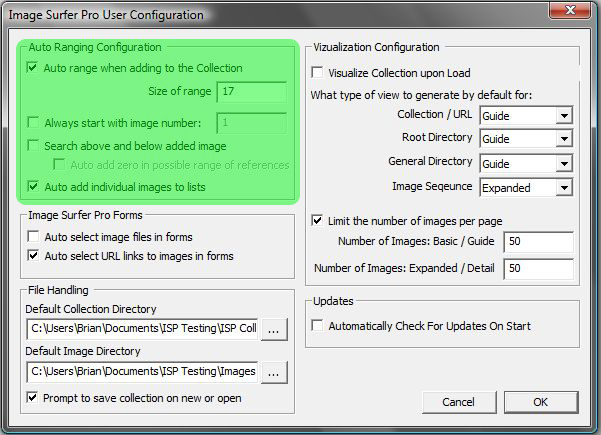Screen dimensions: 601x435
Task: Click the 'Number of Images: Basic / Guide' label
Action: tap(416, 241)
